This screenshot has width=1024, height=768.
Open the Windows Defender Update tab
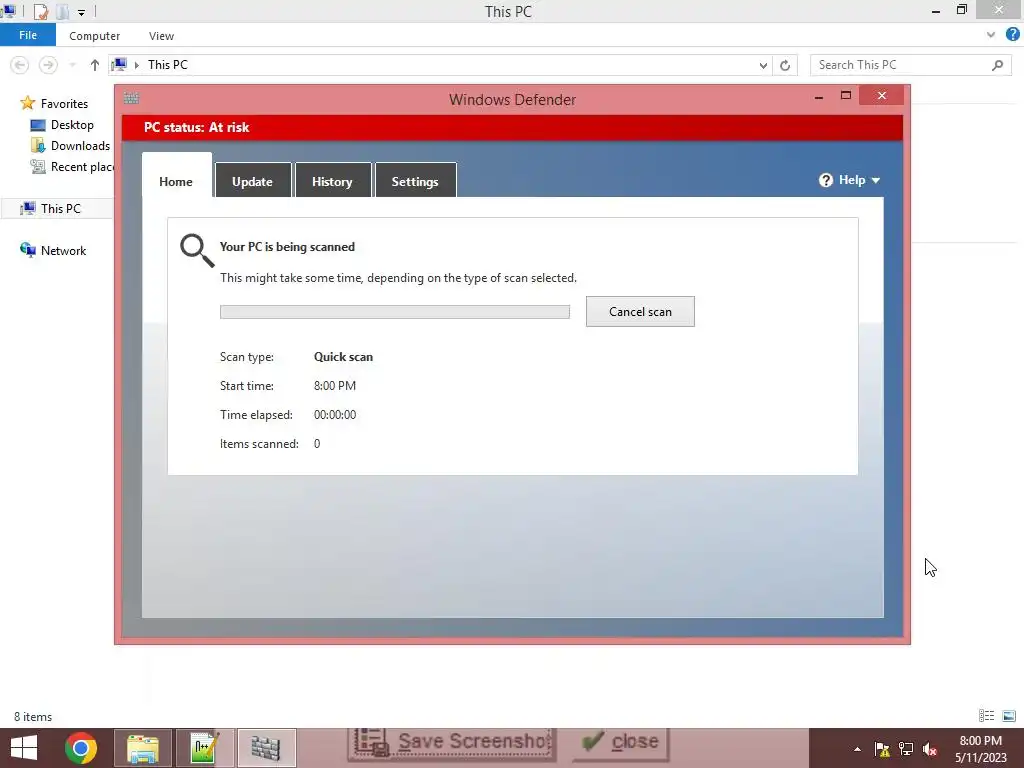point(253,180)
